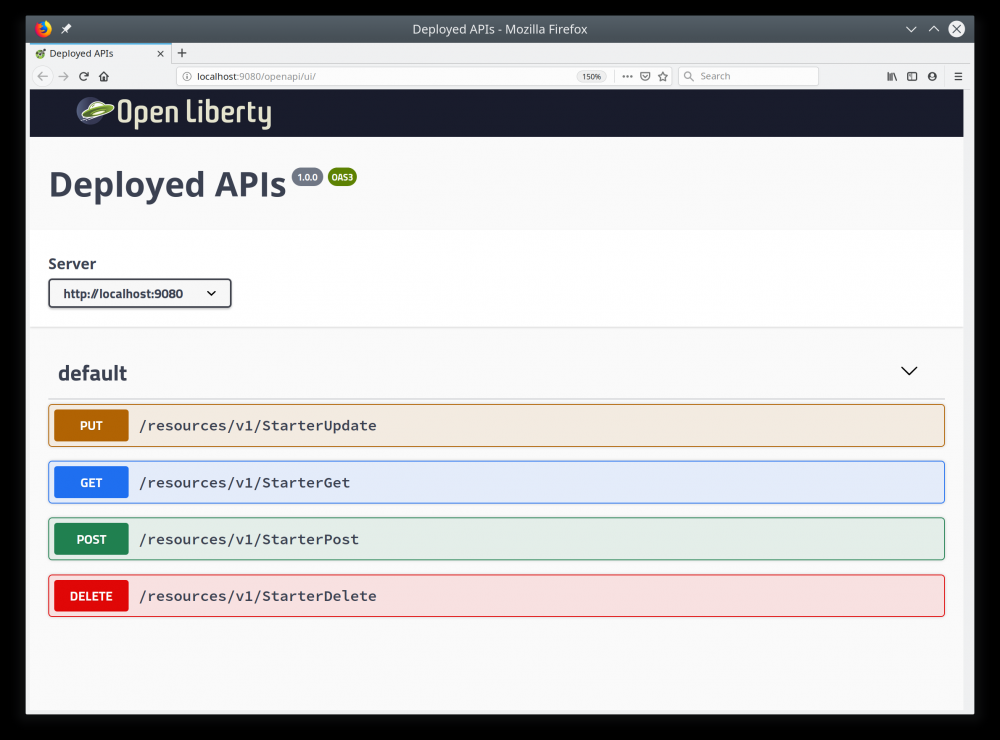Collapse the default API section chevron
Viewport: 1000px width, 740px height.
tap(909, 371)
